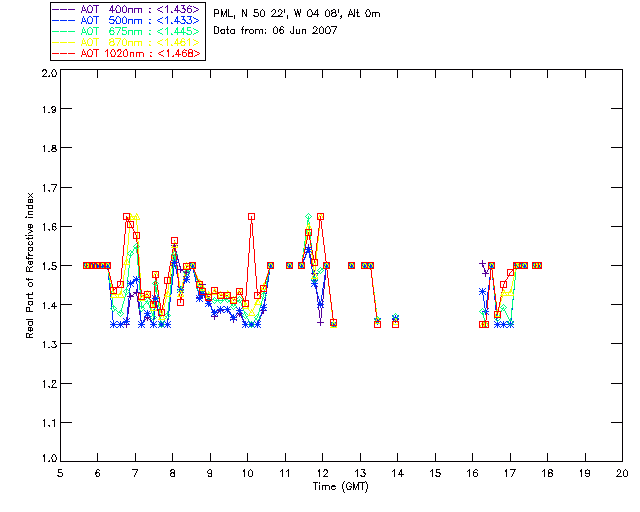Select the '<1.433>' mean value in legend

tap(178, 20)
